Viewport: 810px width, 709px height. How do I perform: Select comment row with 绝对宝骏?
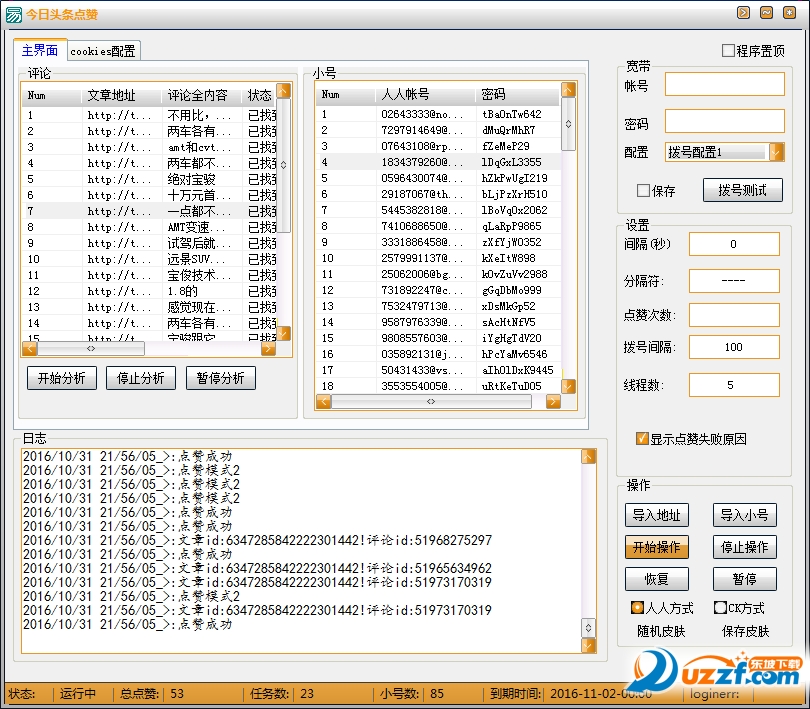point(150,179)
